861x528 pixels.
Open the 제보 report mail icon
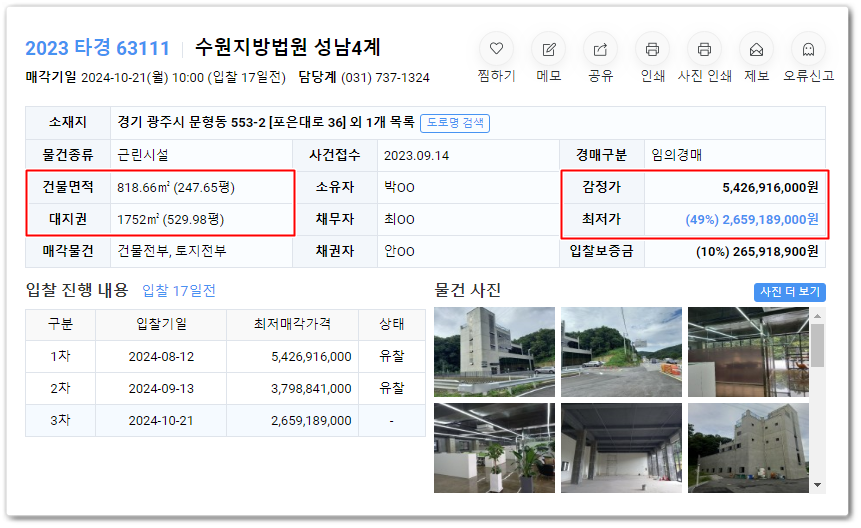(756, 49)
